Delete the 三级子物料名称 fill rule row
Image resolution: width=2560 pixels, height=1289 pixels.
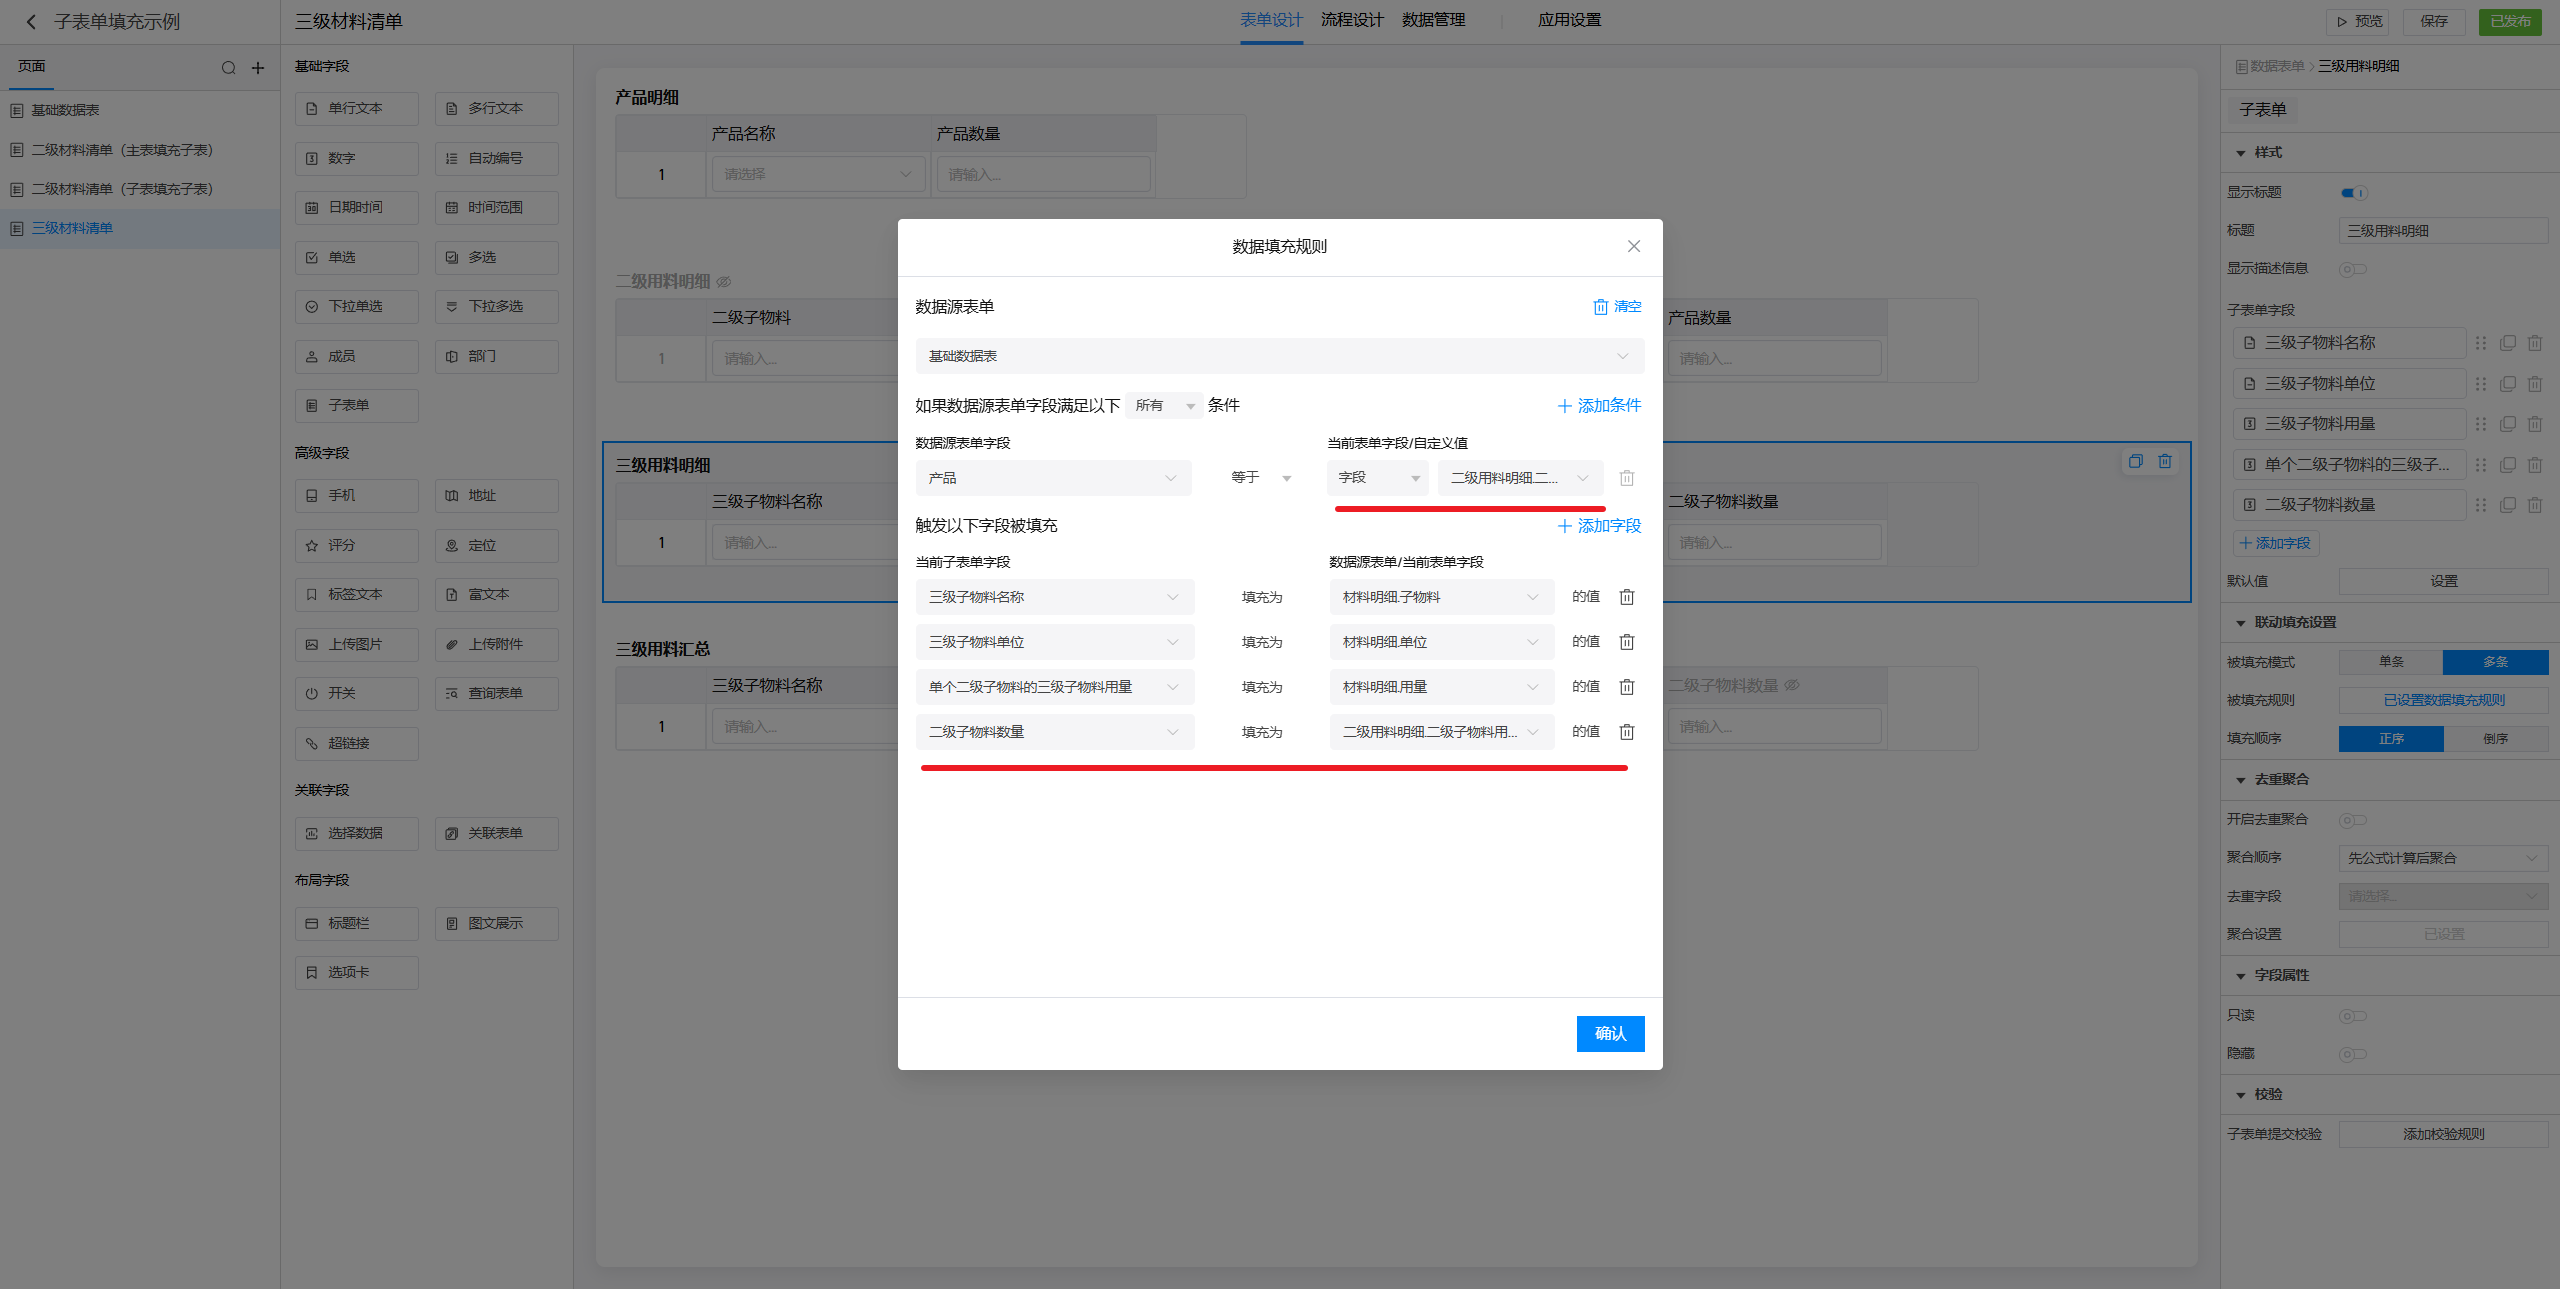pyautogui.click(x=1627, y=597)
